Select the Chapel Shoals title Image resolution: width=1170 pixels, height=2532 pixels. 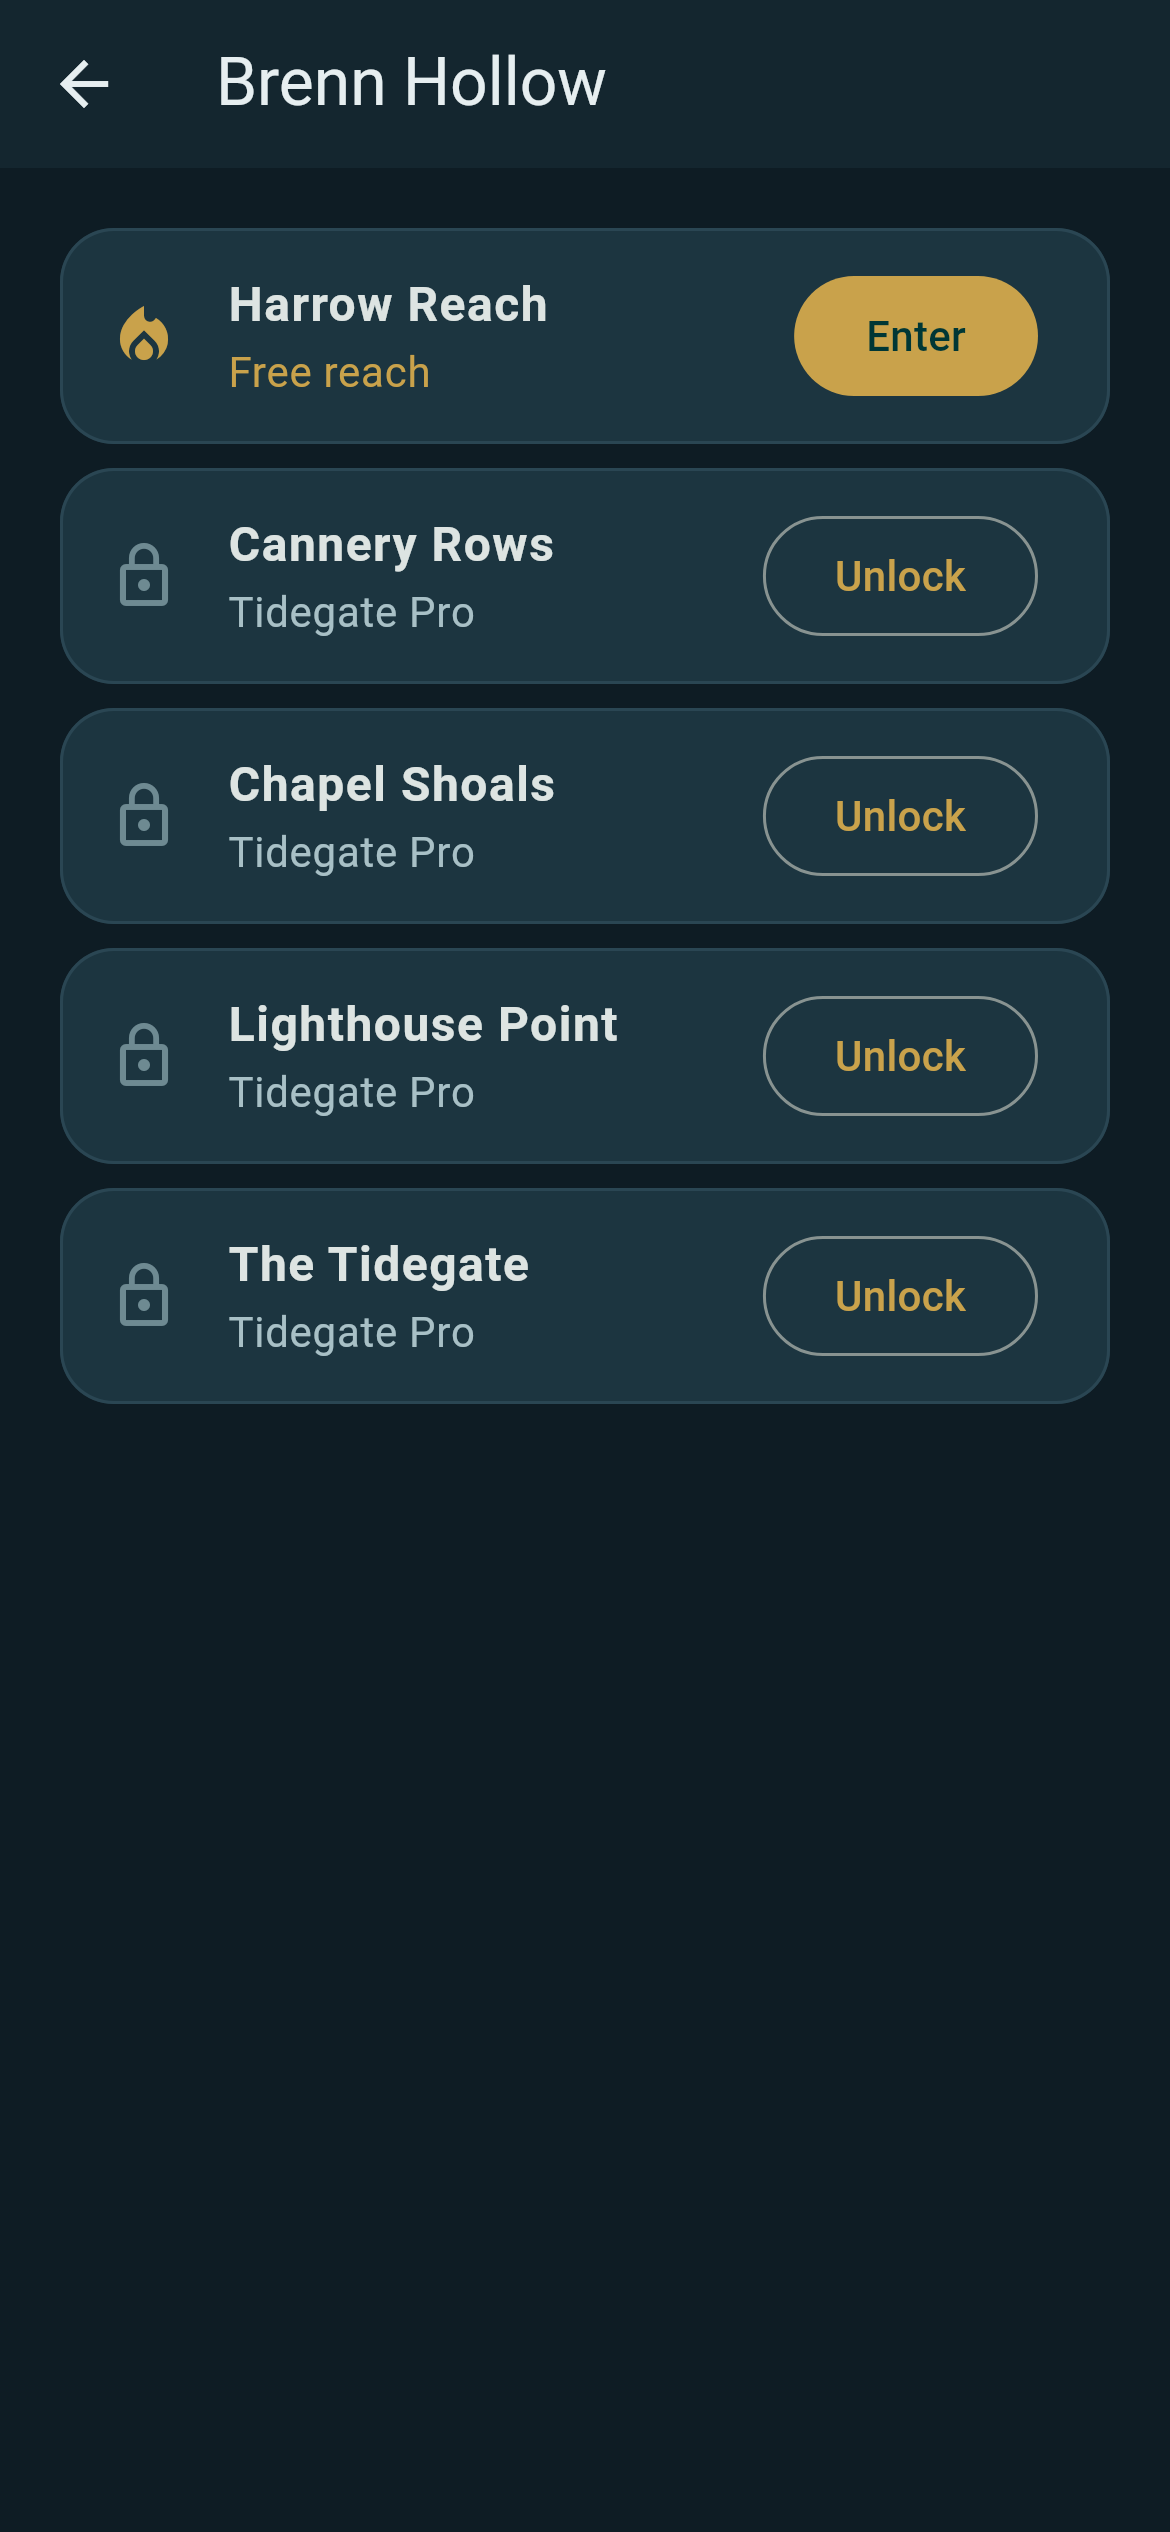pos(392,785)
